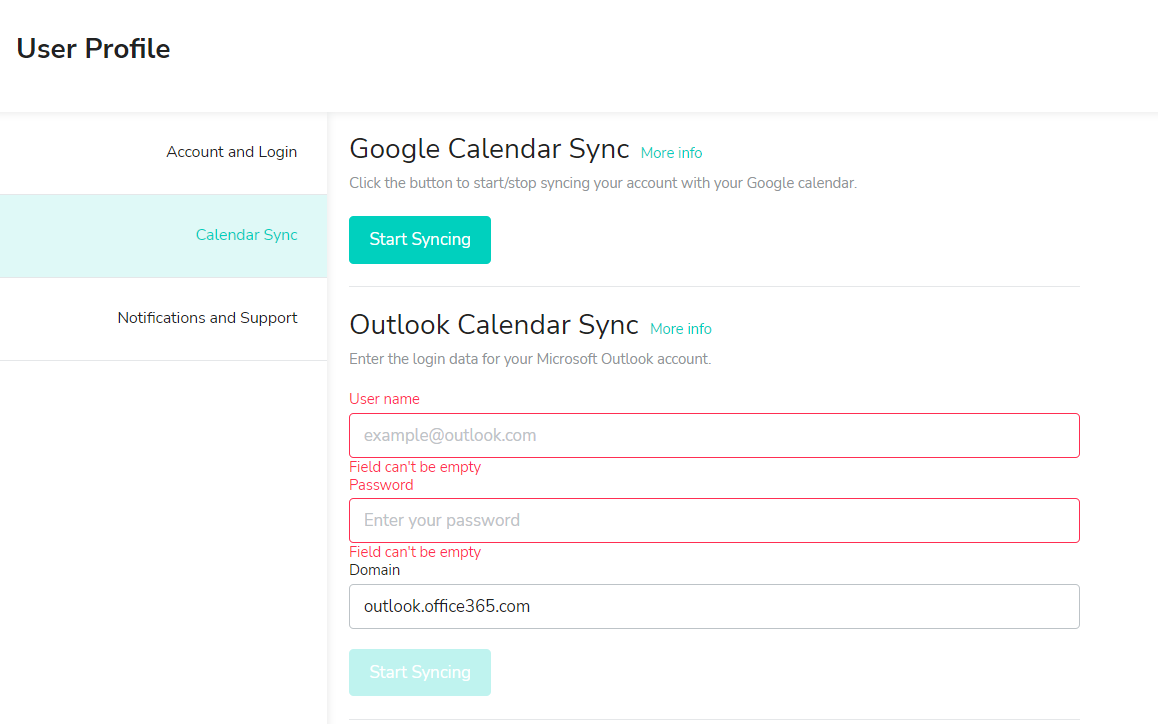Start syncing with Google Calendar
This screenshot has width=1158, height=724.
[x=419, y=239]
